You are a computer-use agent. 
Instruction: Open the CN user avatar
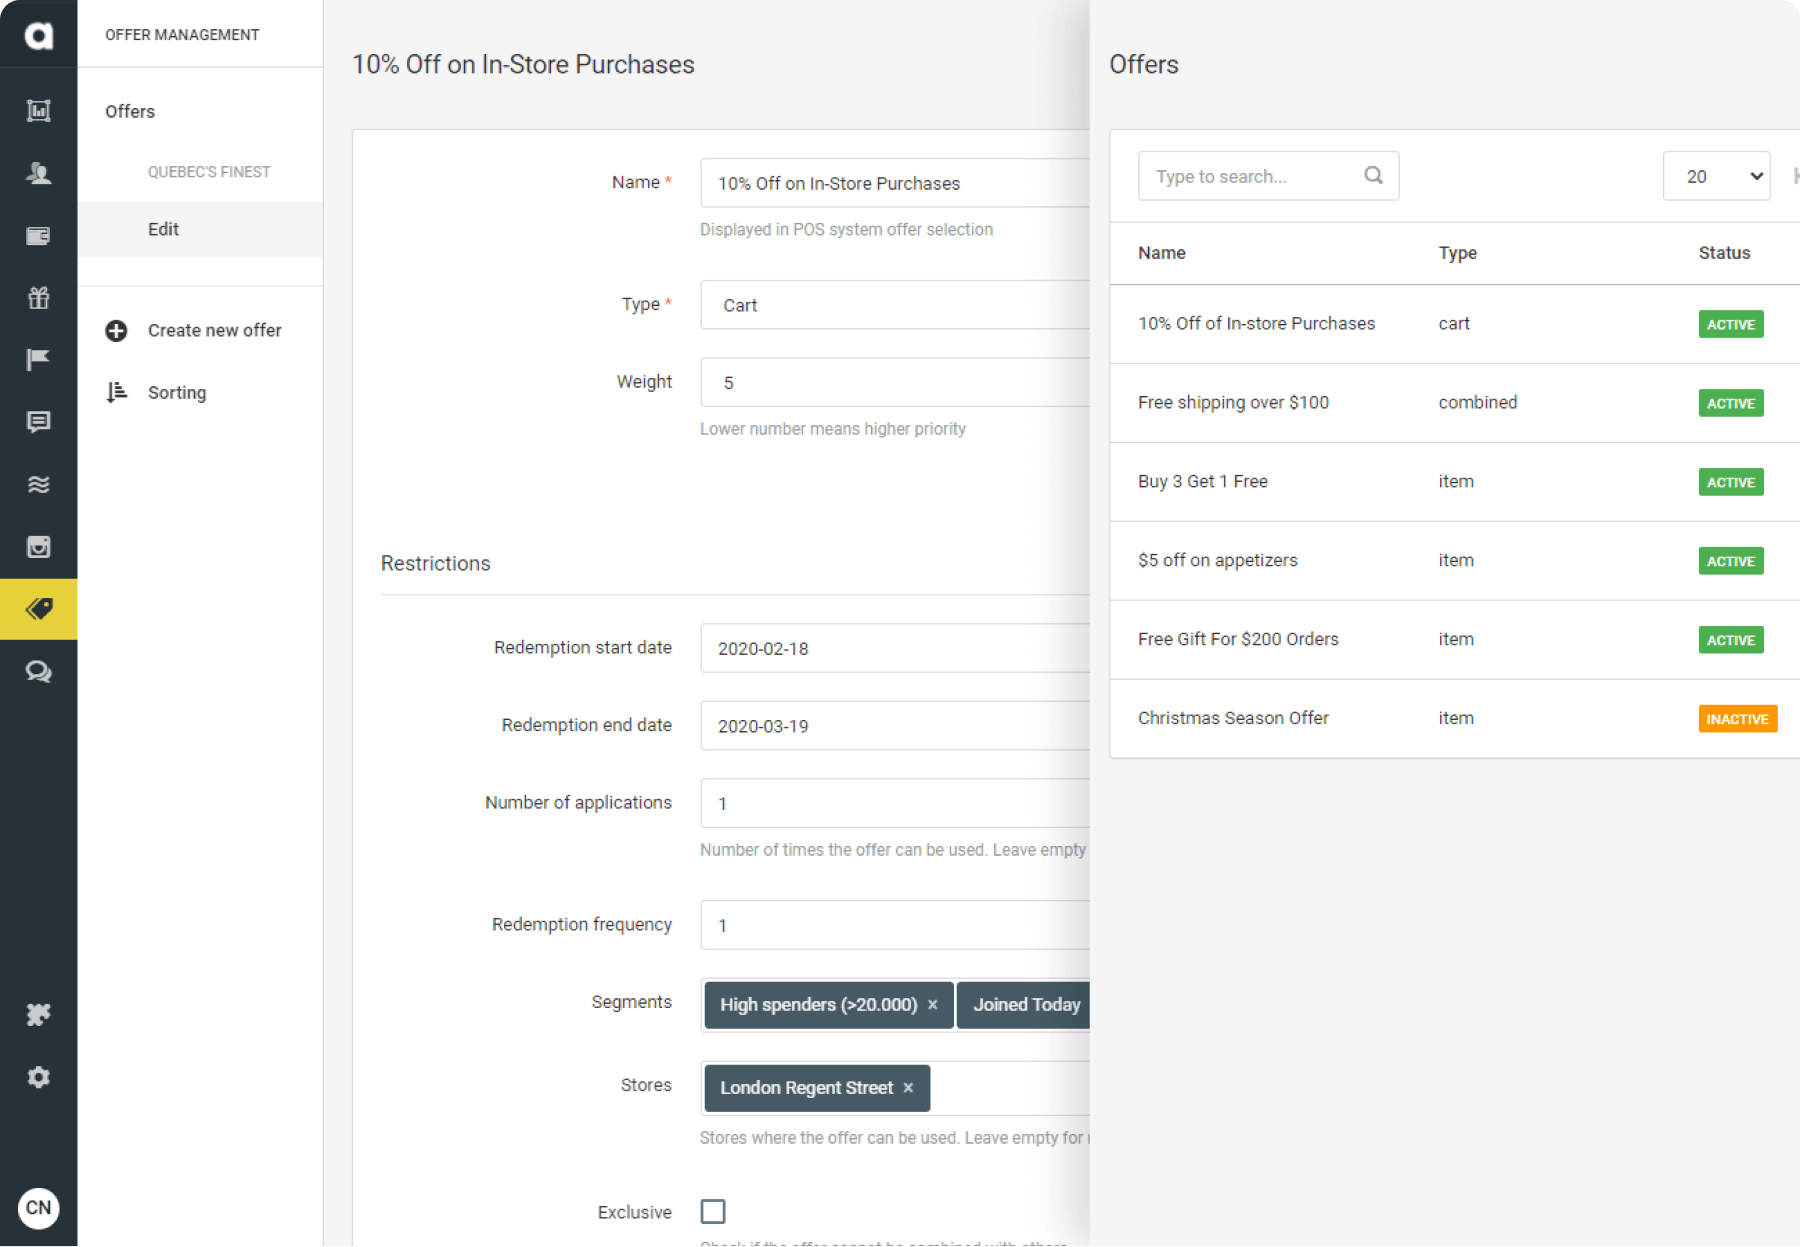(x=38, y=1208)
